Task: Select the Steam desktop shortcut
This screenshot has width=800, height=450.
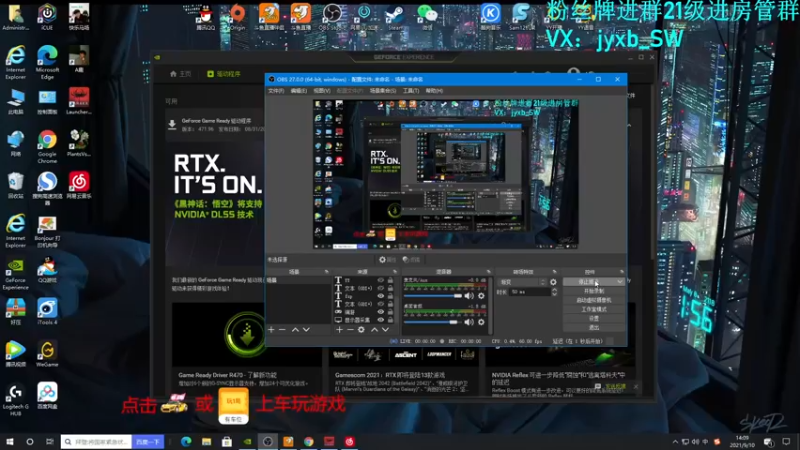Action: 395,16
